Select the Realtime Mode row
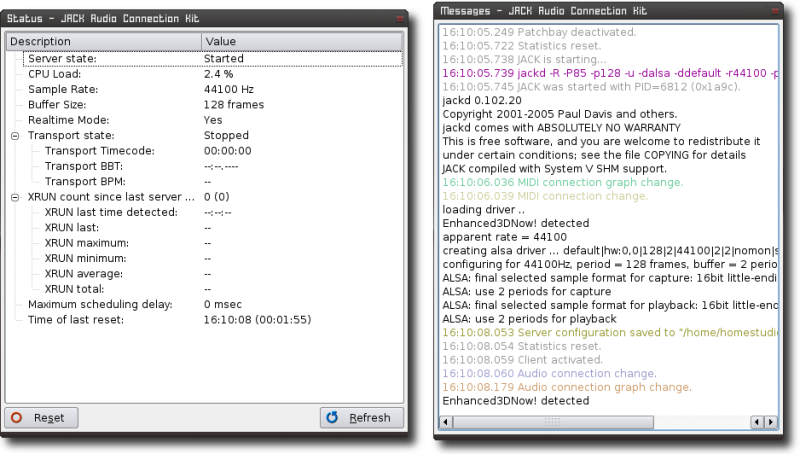 [x=213, y=120]
